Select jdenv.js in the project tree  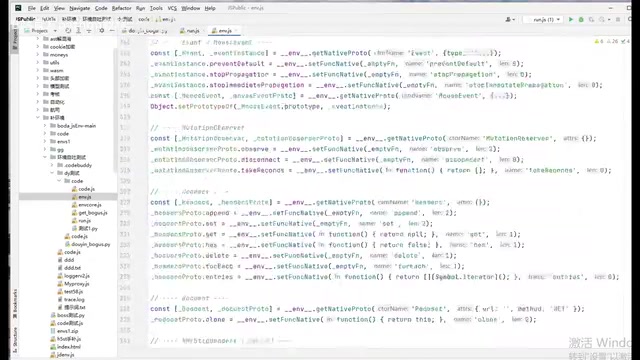[62, 355]
